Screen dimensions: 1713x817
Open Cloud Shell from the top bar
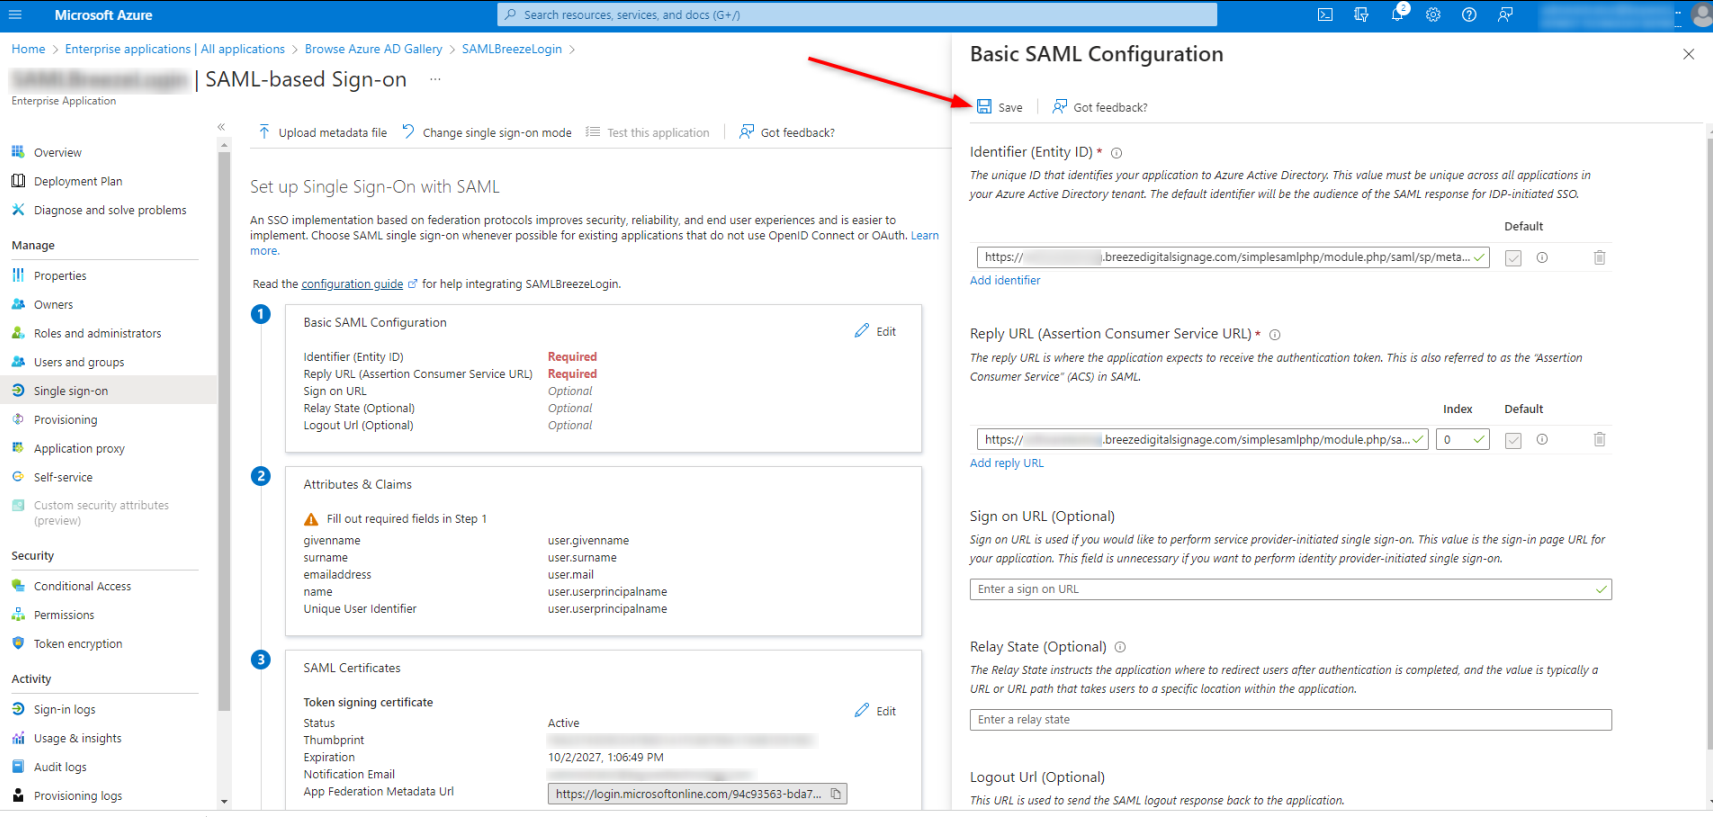(1325, 15)
